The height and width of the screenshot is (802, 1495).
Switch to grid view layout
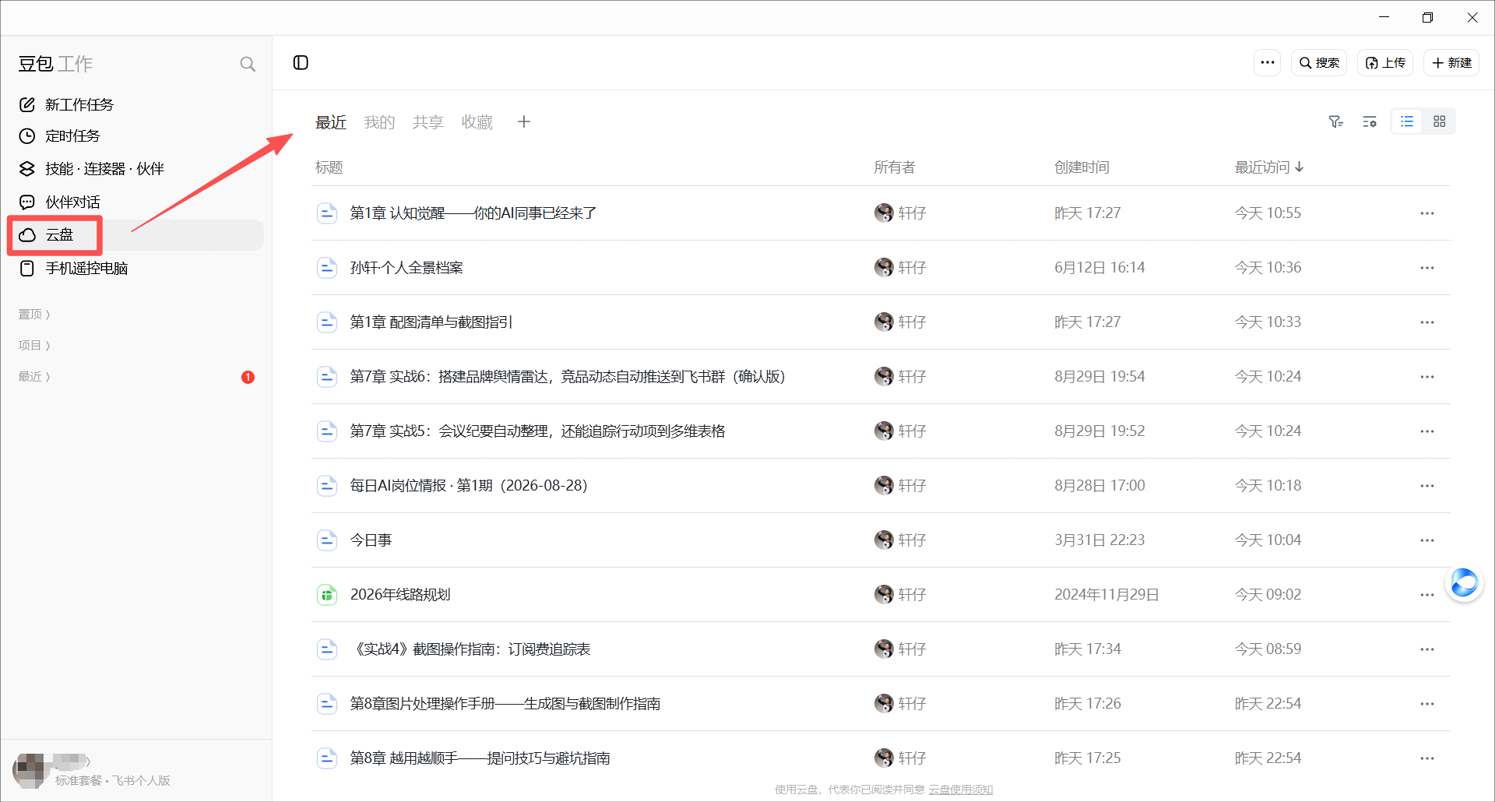1440,122
